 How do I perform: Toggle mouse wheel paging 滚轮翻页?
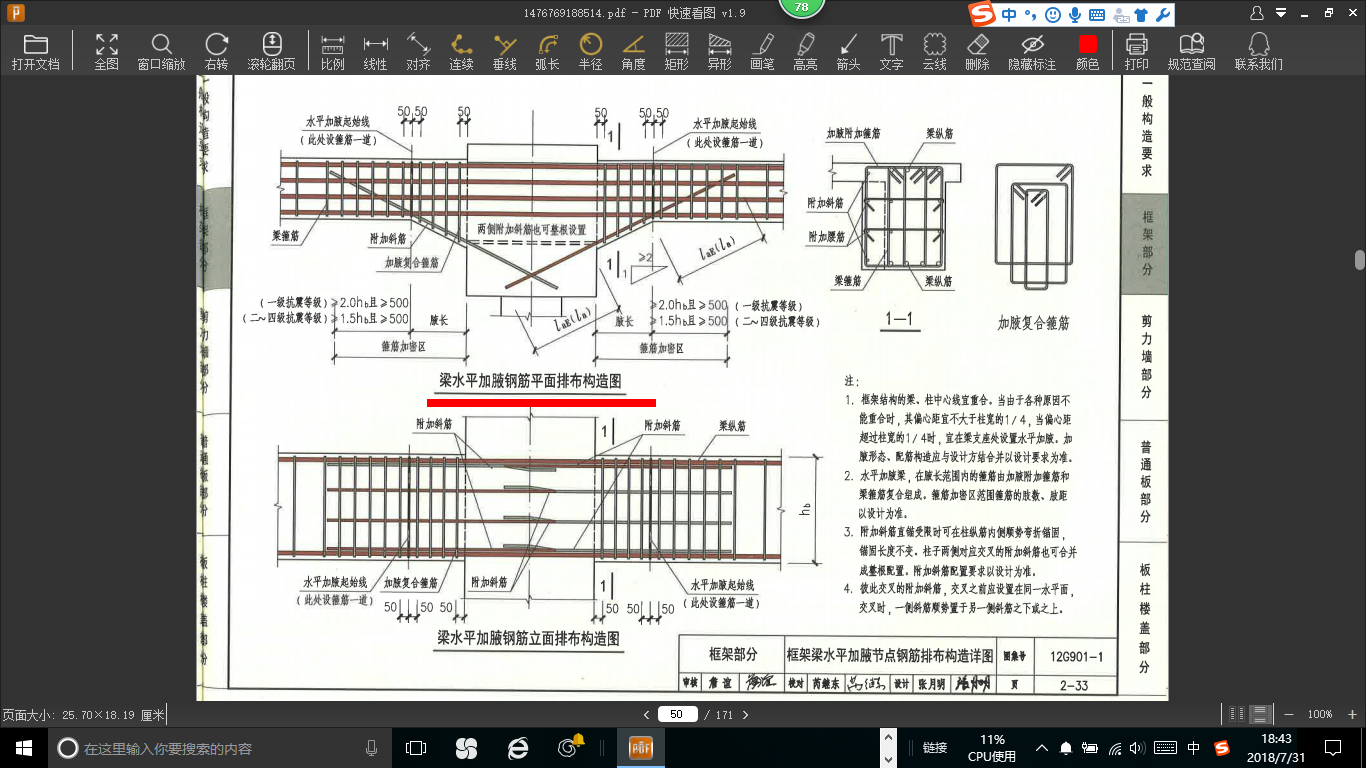(x=271, y=52)
